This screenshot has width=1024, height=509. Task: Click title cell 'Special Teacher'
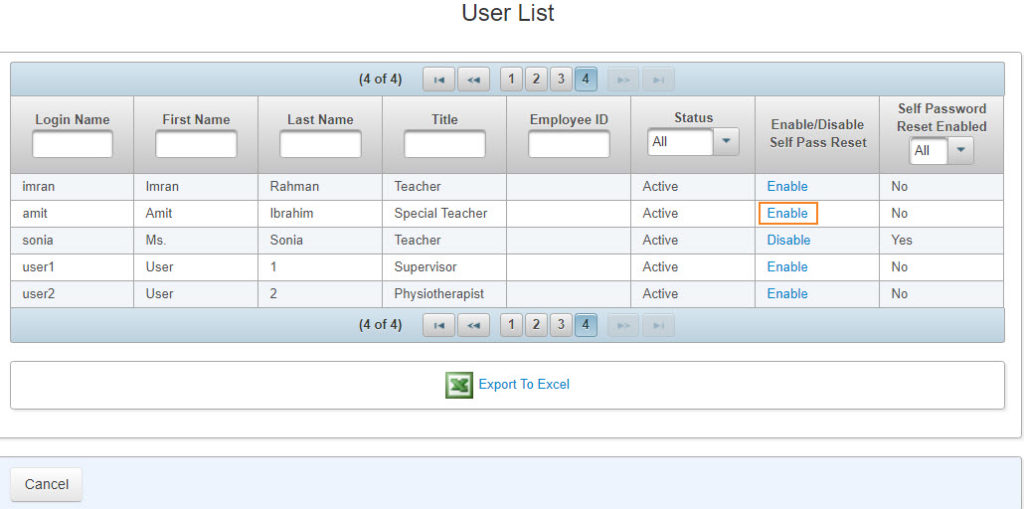coord(441,214)
